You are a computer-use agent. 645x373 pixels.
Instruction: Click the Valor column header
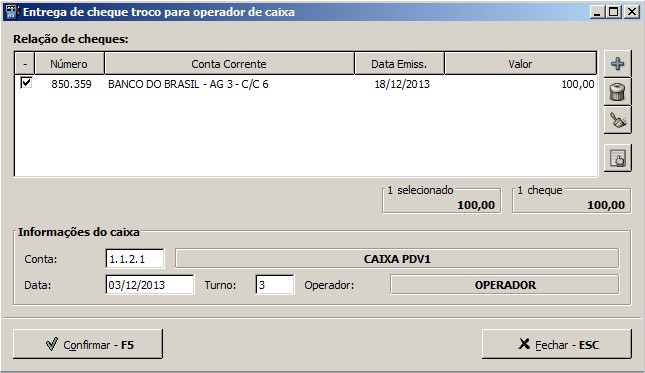point(520,64)
